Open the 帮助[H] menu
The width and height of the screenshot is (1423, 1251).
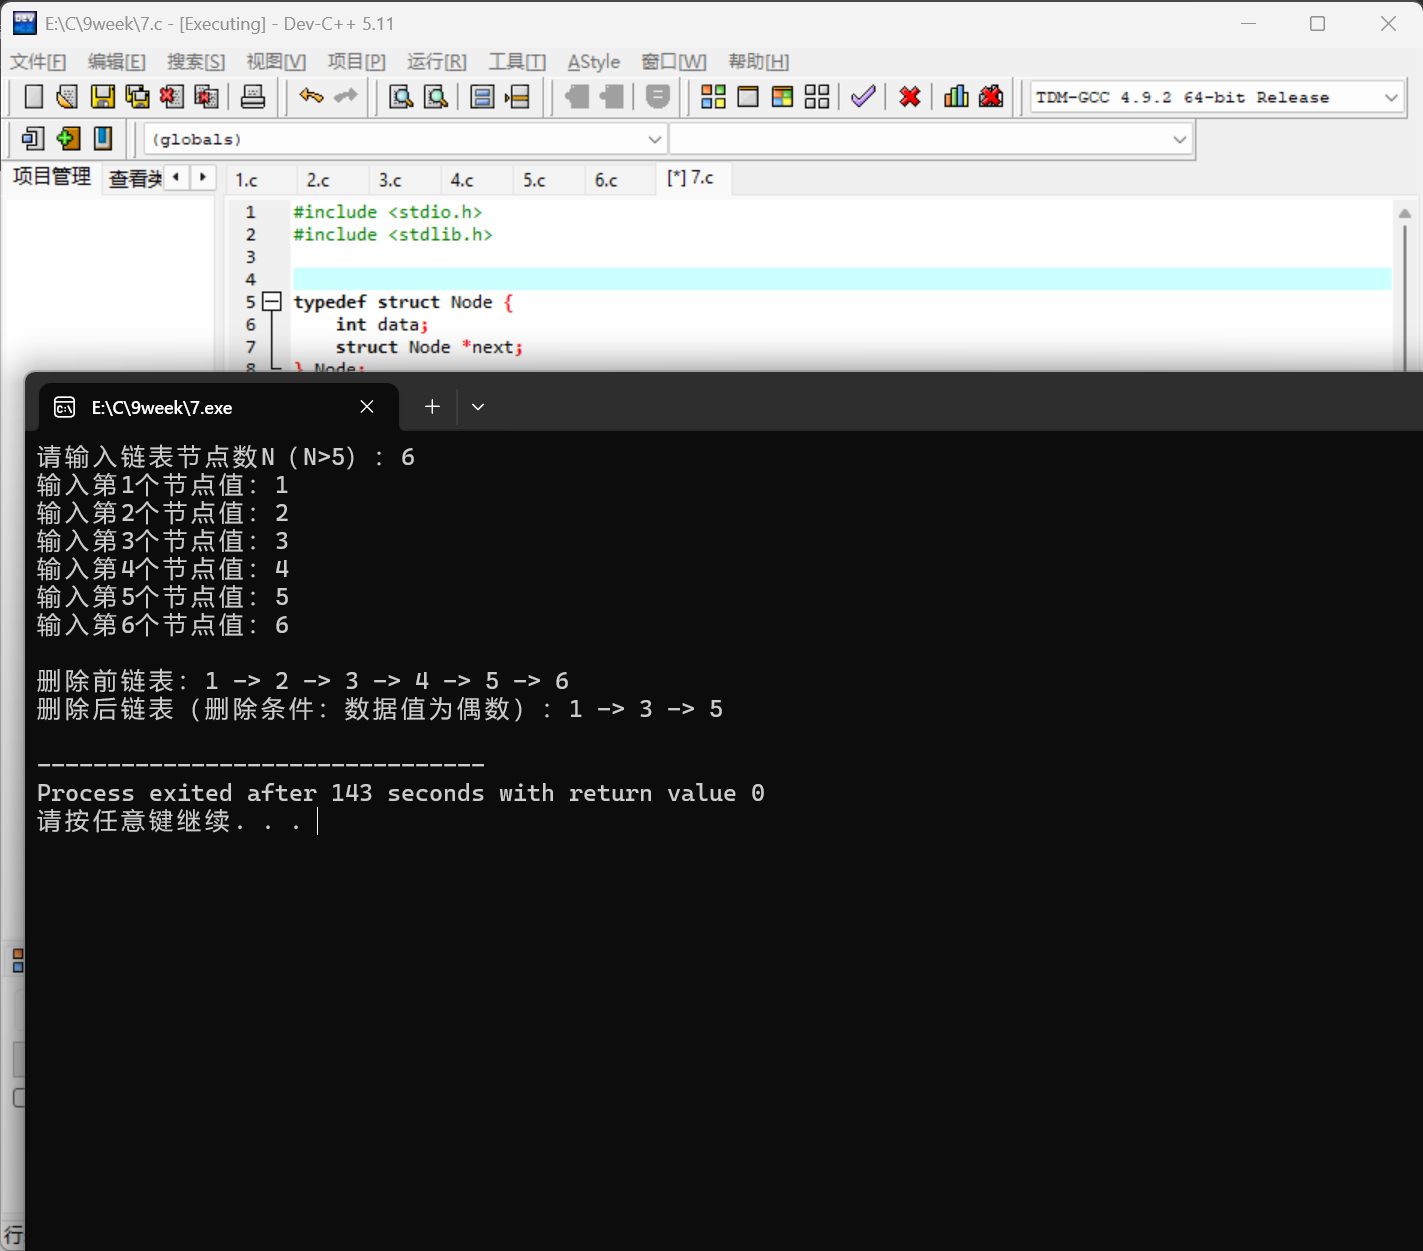point(759,62)
